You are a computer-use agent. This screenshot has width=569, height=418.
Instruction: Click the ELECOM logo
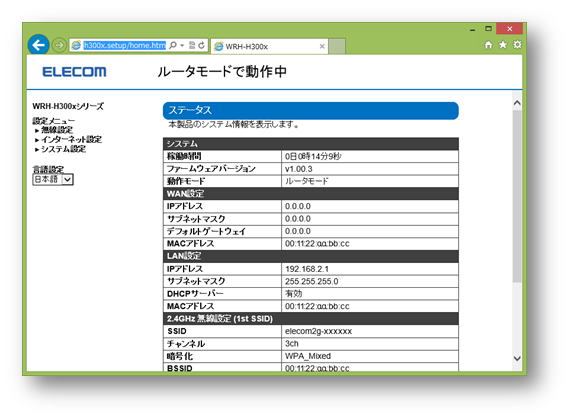tap(74, 72)
